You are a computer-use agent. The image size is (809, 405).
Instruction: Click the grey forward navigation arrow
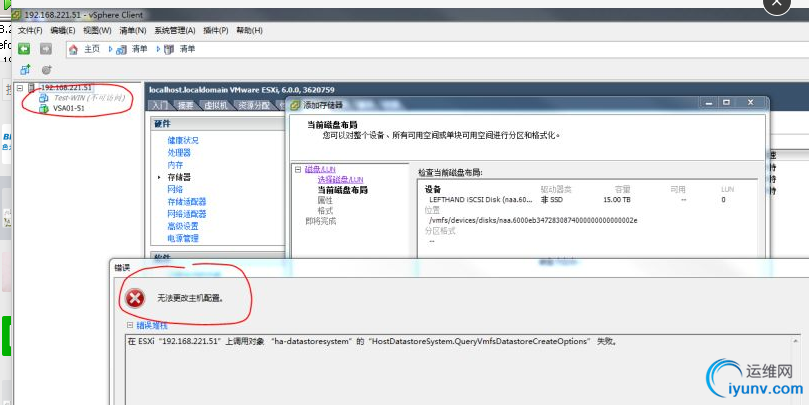pyautogui.click(x=46, y=48)
